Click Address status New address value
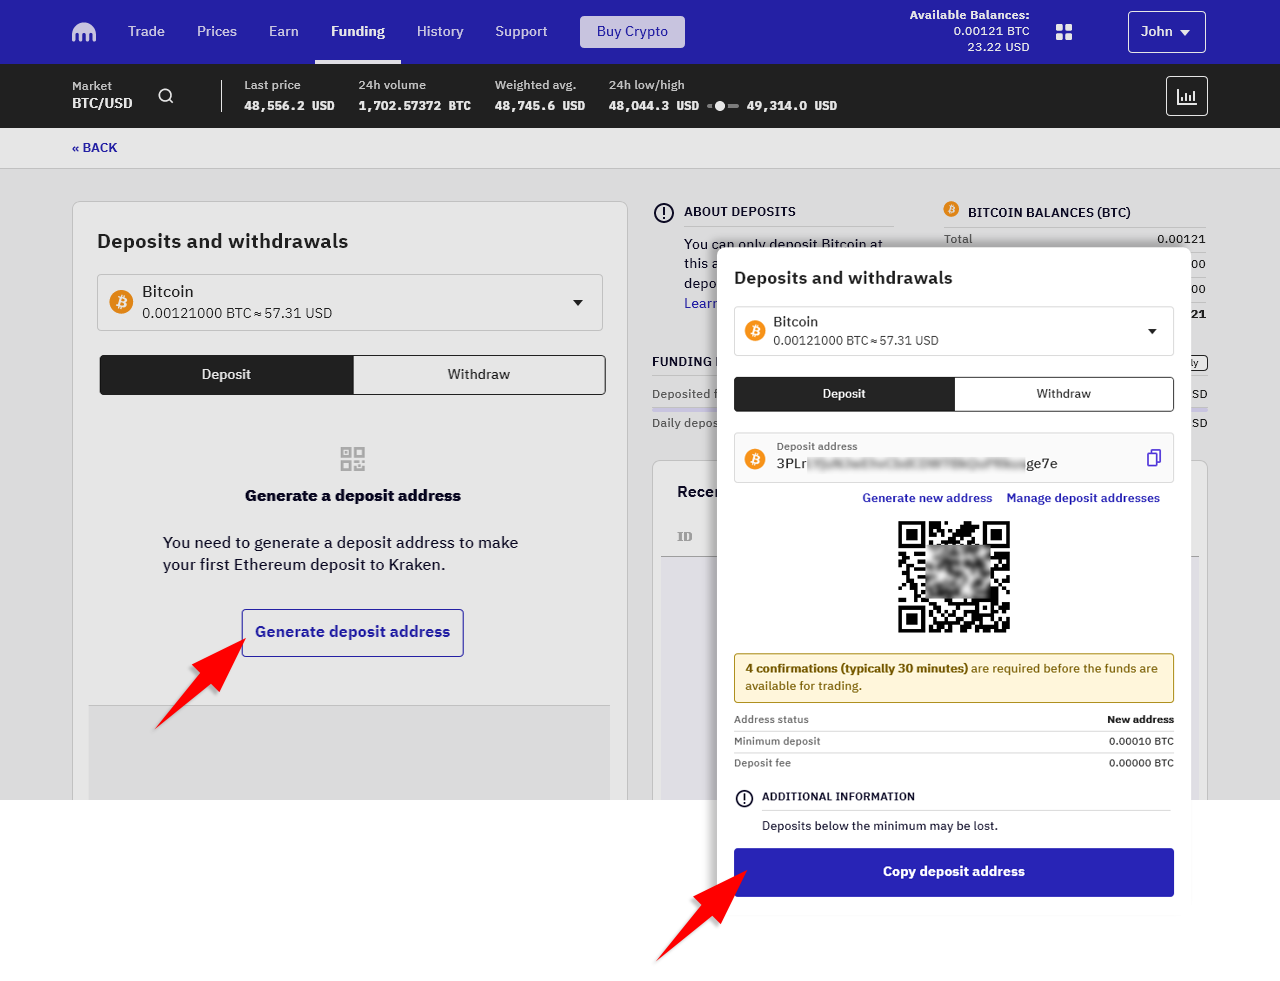Screen dimensions: 1280x981 click(1140, 720)
